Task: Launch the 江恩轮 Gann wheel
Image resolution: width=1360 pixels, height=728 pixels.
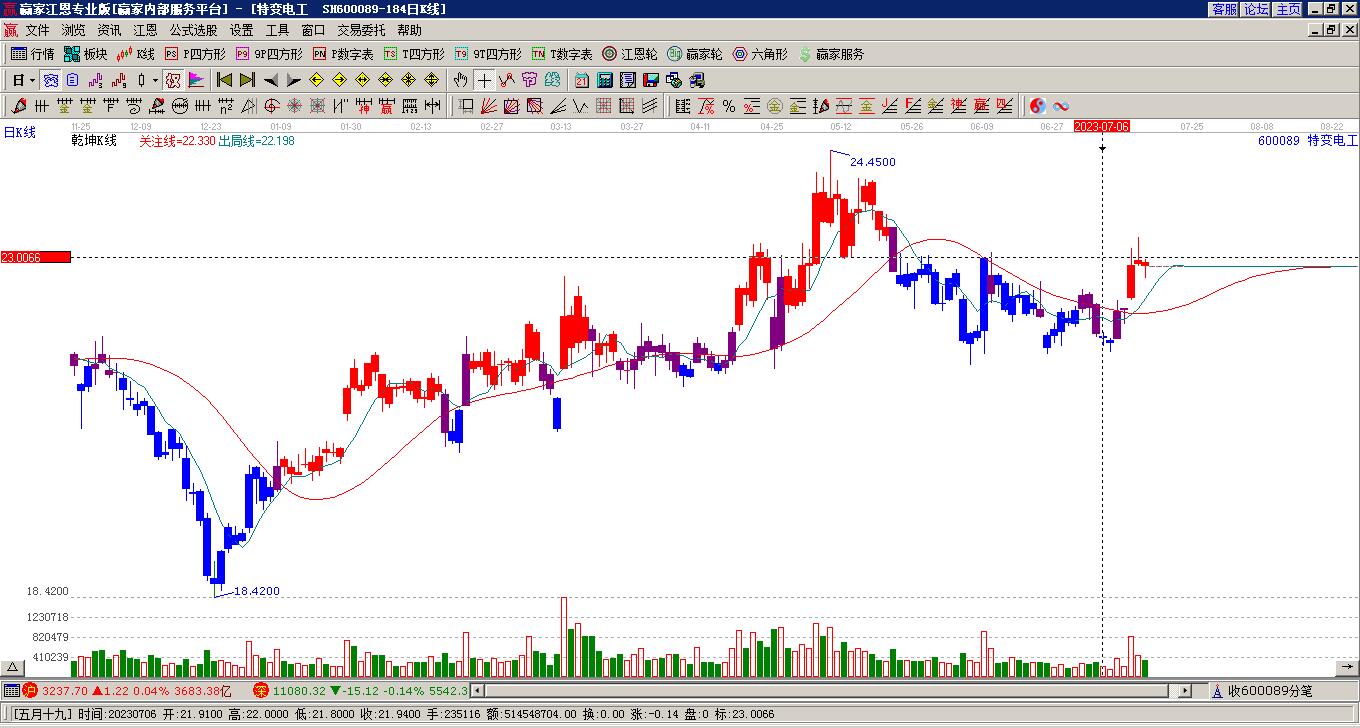Action: click(630, 54)
